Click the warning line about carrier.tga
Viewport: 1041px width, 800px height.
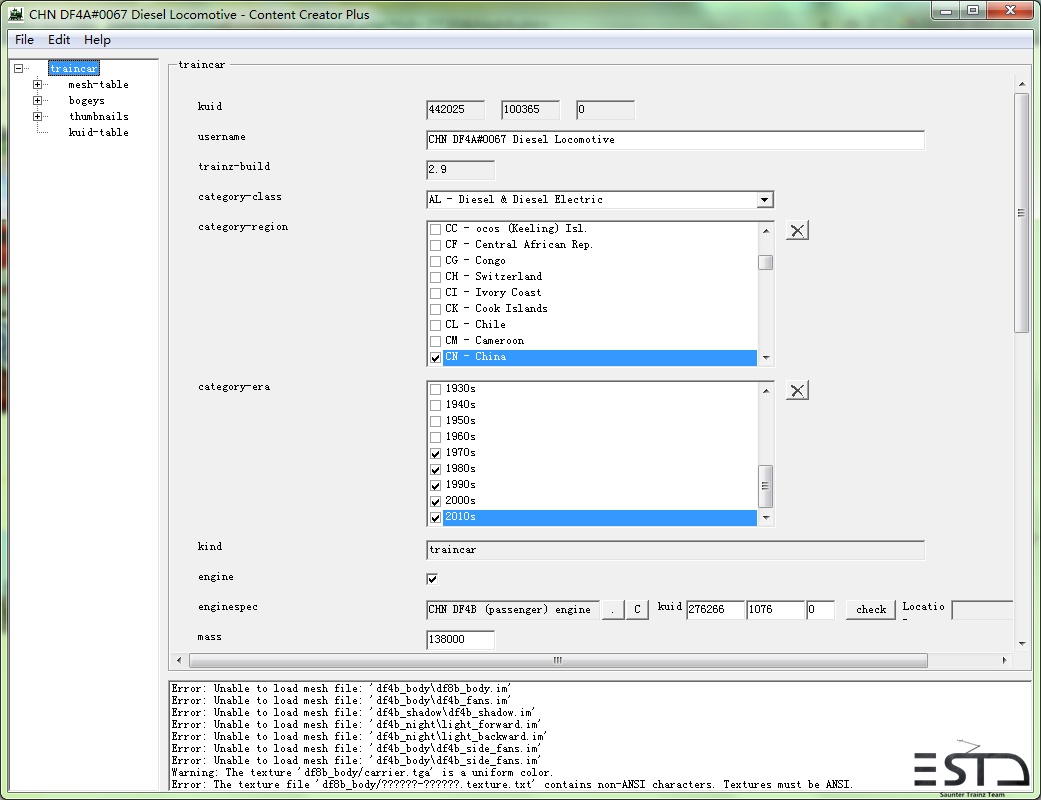pyautogui.click(x=362, y=772)
